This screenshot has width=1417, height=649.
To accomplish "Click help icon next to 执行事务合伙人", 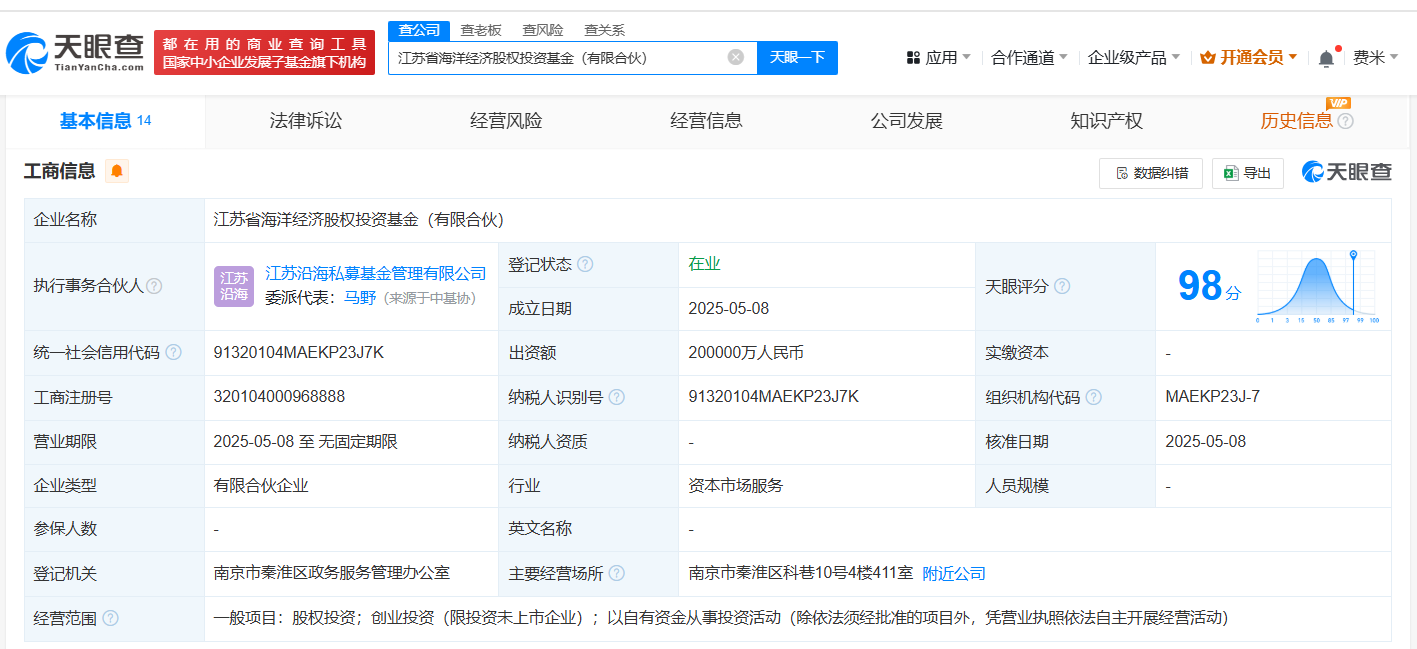I will [154, 286].
